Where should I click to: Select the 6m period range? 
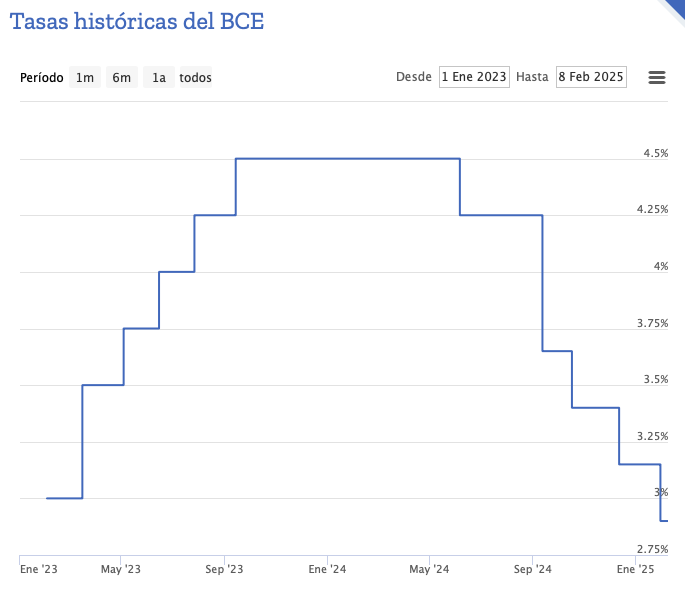(x=121, y=77)
